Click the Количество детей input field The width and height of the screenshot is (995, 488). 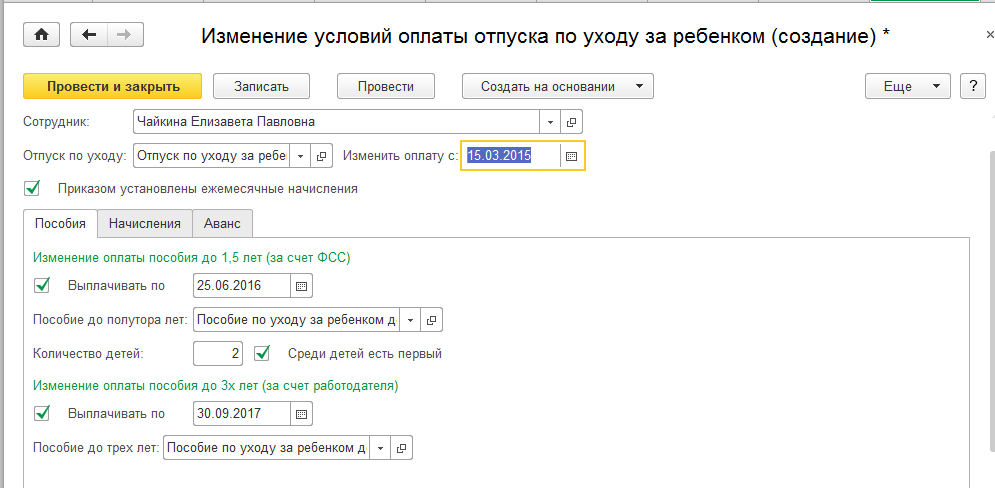click(x=218, y=353)
